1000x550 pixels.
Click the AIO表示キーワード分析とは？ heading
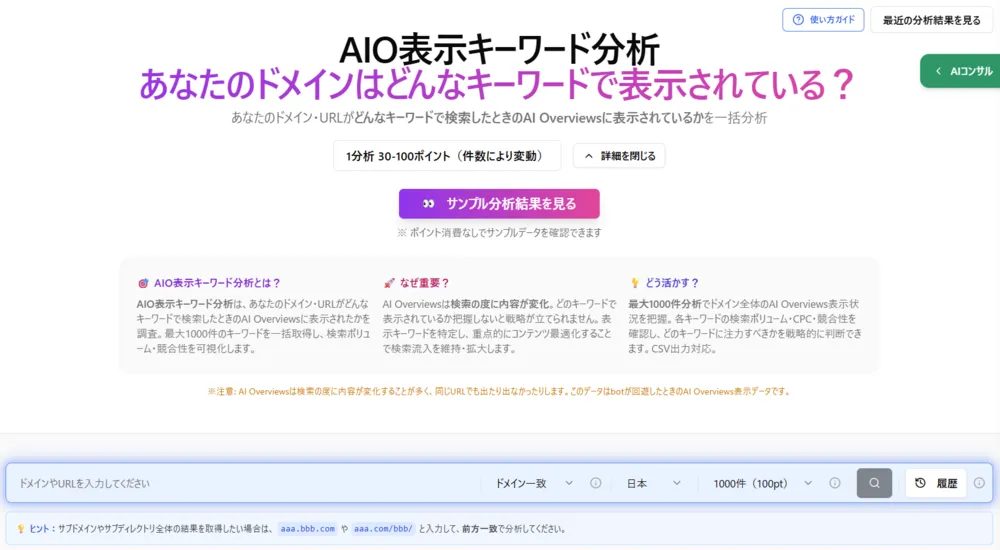pos(217,283)
